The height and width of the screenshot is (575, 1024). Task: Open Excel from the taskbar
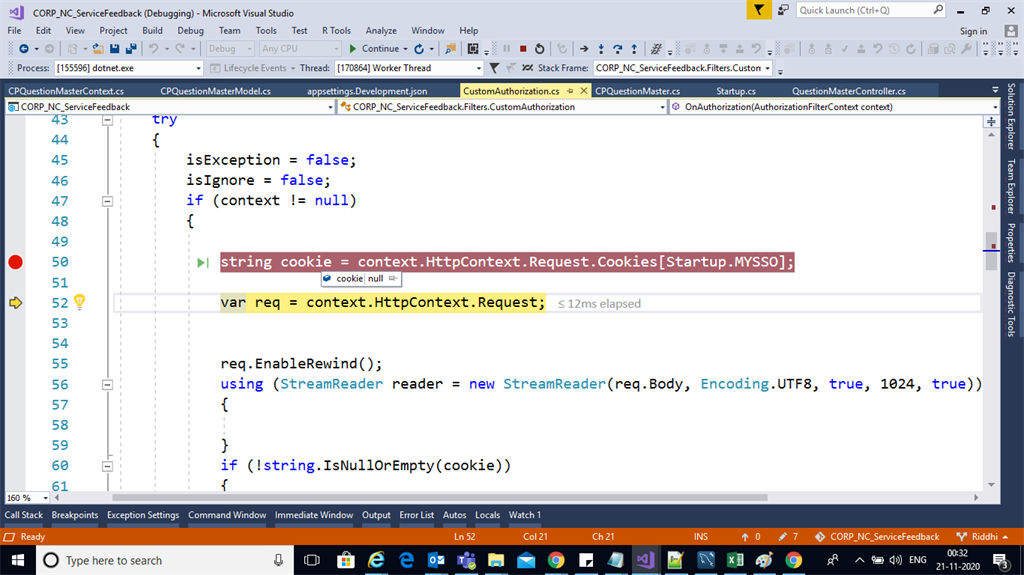point(735,560)
